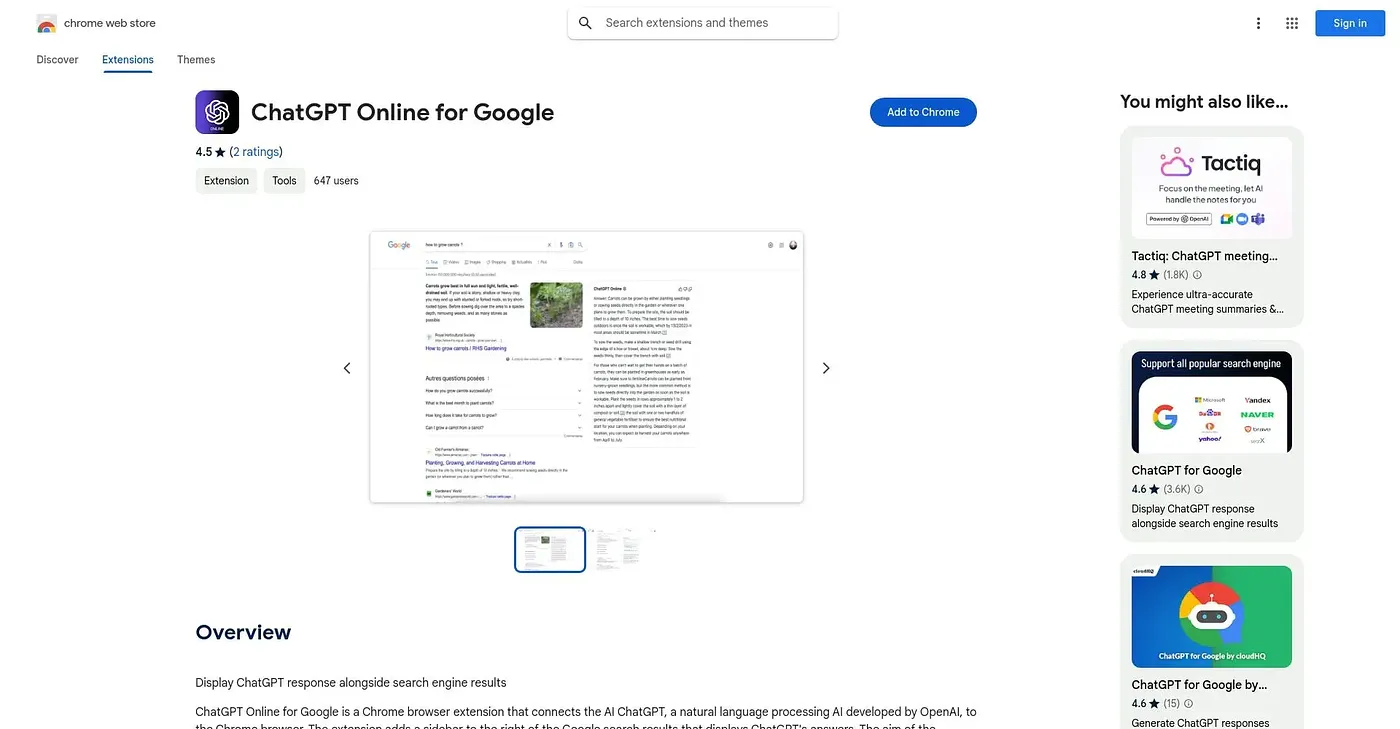The image size is (1400, 729).
Task: Show next screenshot with right arrow
Action: coord(826,368)
